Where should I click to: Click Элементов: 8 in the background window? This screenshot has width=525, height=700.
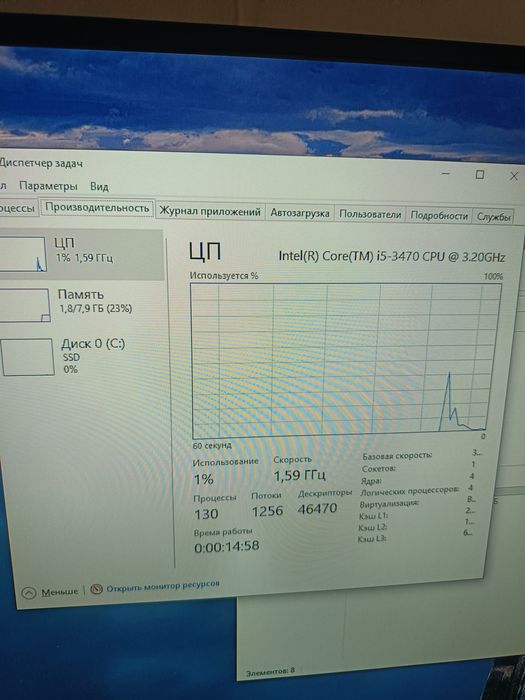pos(270,671)
